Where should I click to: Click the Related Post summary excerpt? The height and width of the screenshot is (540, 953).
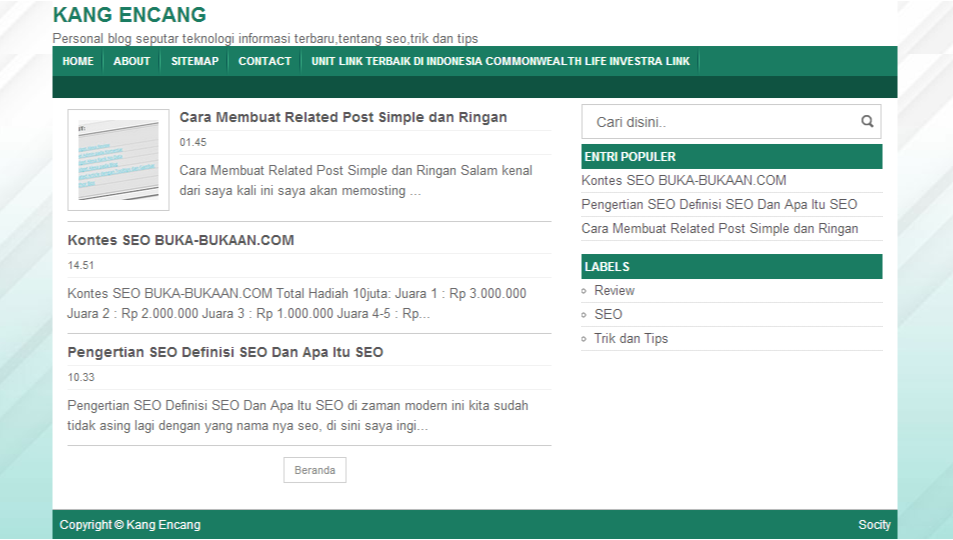pyautogui.click(x=356, y=181)
